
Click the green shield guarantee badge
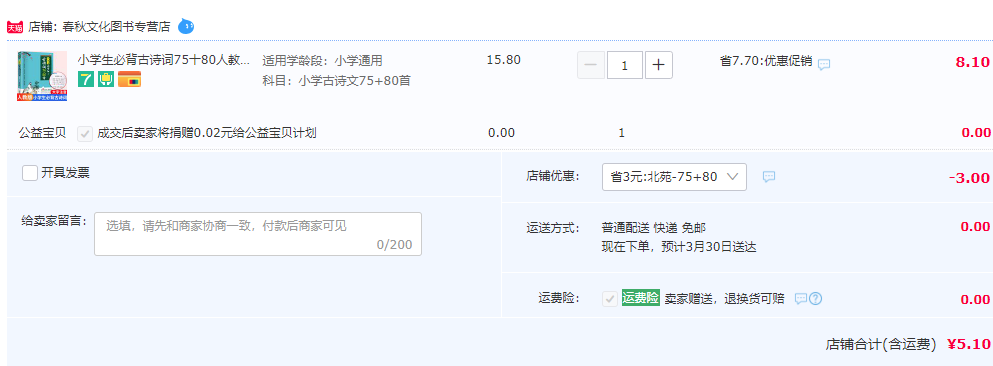106,79
